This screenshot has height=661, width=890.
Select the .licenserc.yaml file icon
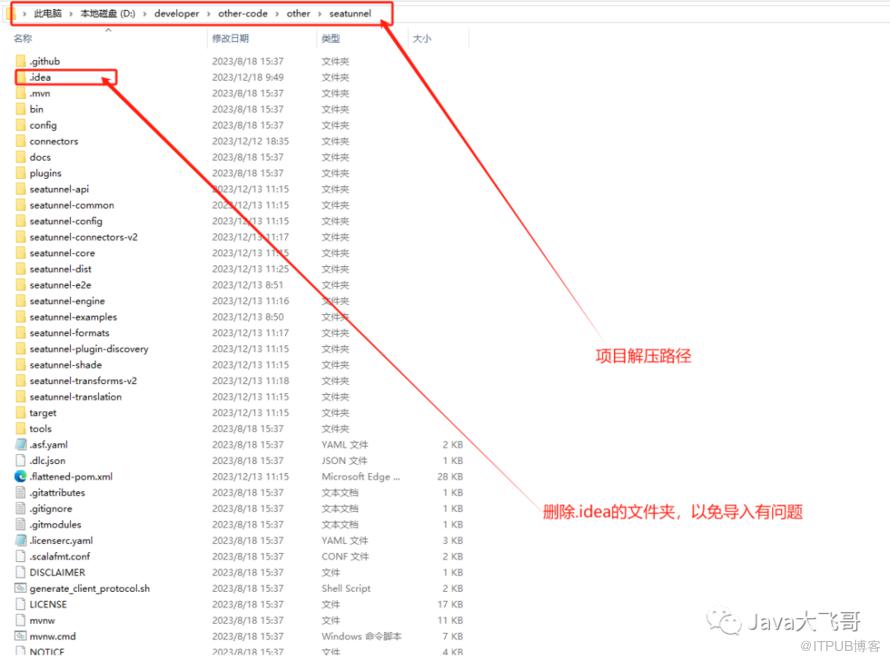tap(21, 540)
